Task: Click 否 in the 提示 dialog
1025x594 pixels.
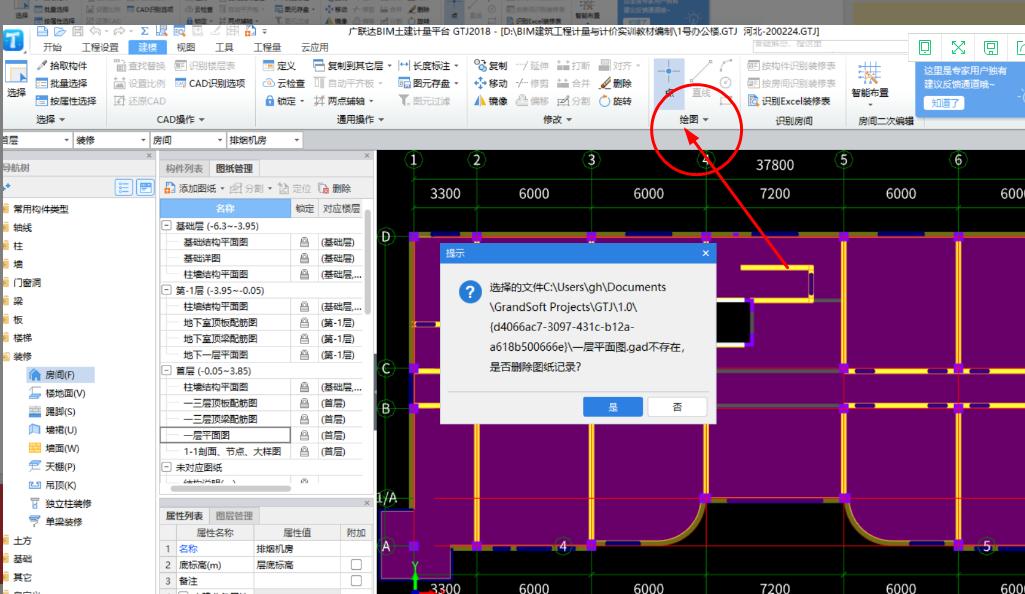Action: pyautogui.click(x=677, y=406)
